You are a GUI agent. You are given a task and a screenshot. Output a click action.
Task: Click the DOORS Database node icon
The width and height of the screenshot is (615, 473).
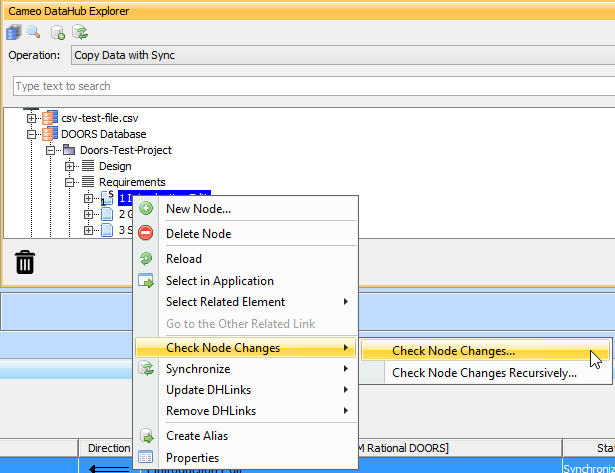[x=49, y=134]
